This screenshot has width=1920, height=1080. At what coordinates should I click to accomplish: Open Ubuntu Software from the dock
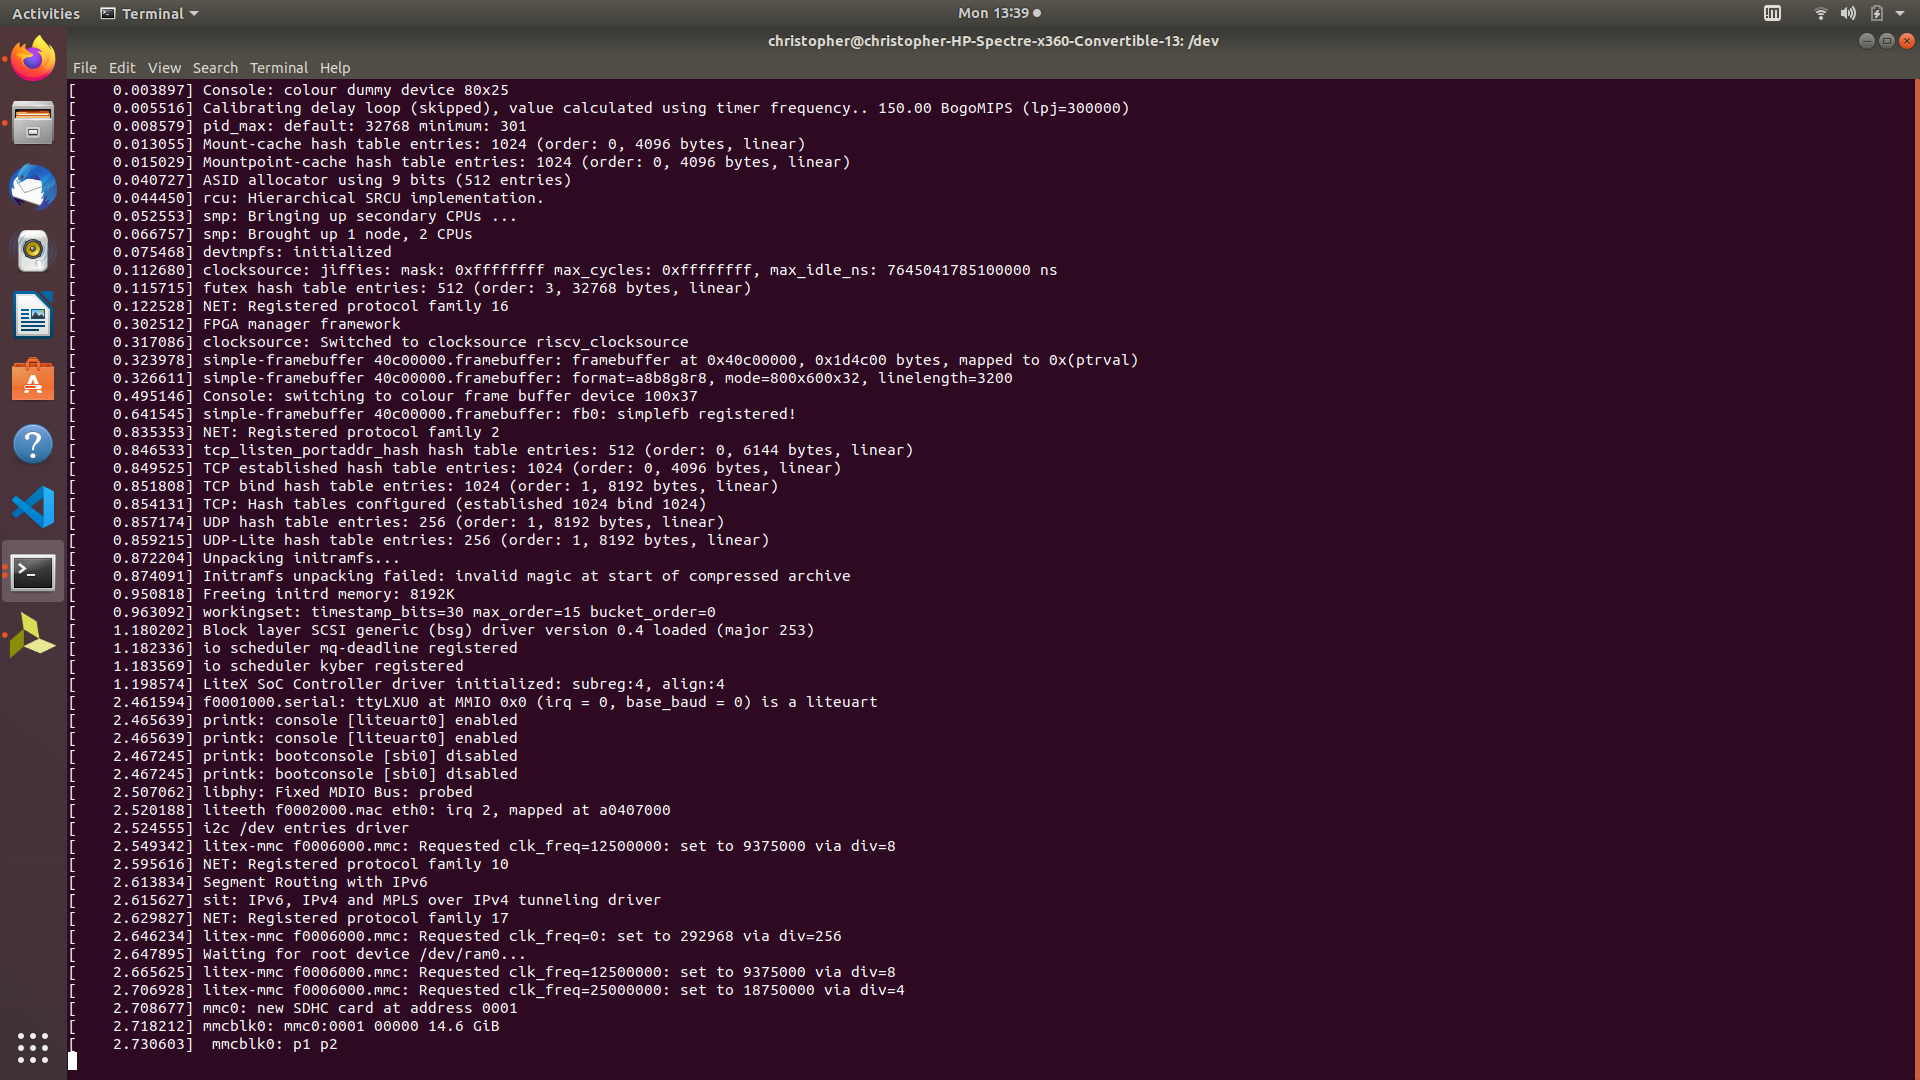coord(33,380)
